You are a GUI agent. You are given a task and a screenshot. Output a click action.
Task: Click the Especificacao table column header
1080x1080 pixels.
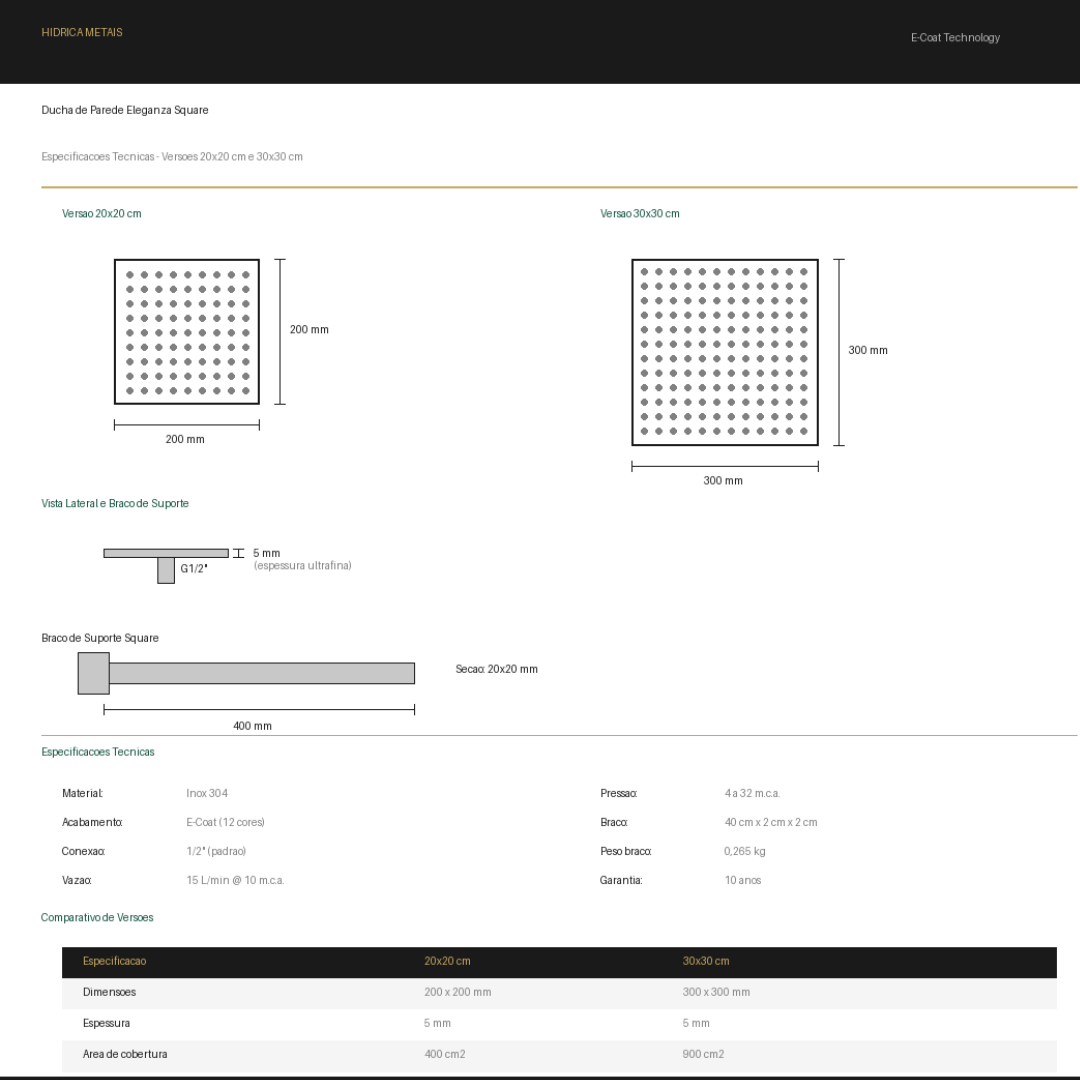tap(114, 961)
